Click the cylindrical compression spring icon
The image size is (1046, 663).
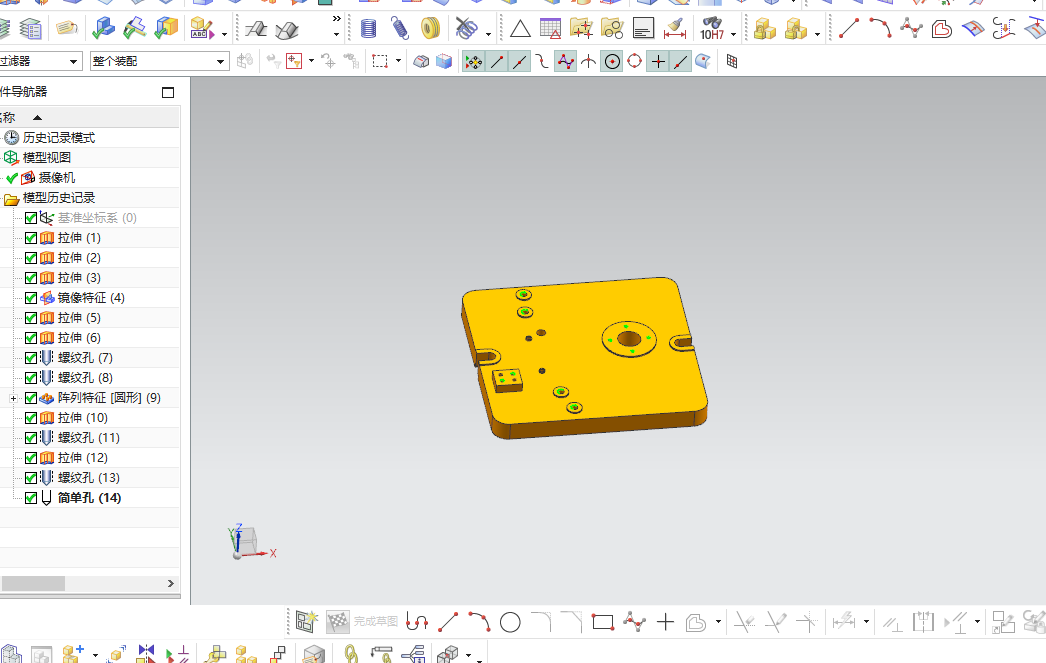[x=368, y=29]
